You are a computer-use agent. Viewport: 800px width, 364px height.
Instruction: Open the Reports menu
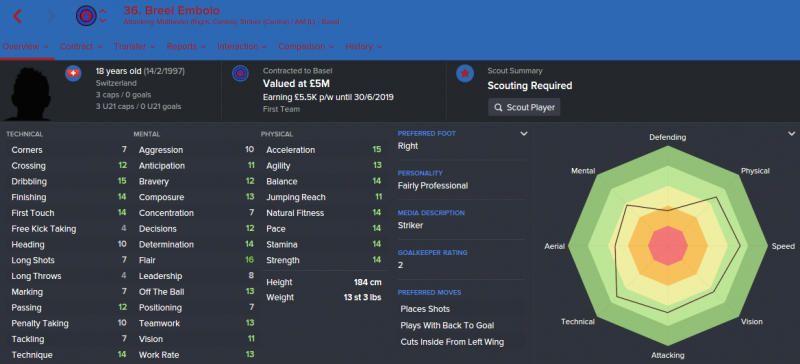point(186,46)
